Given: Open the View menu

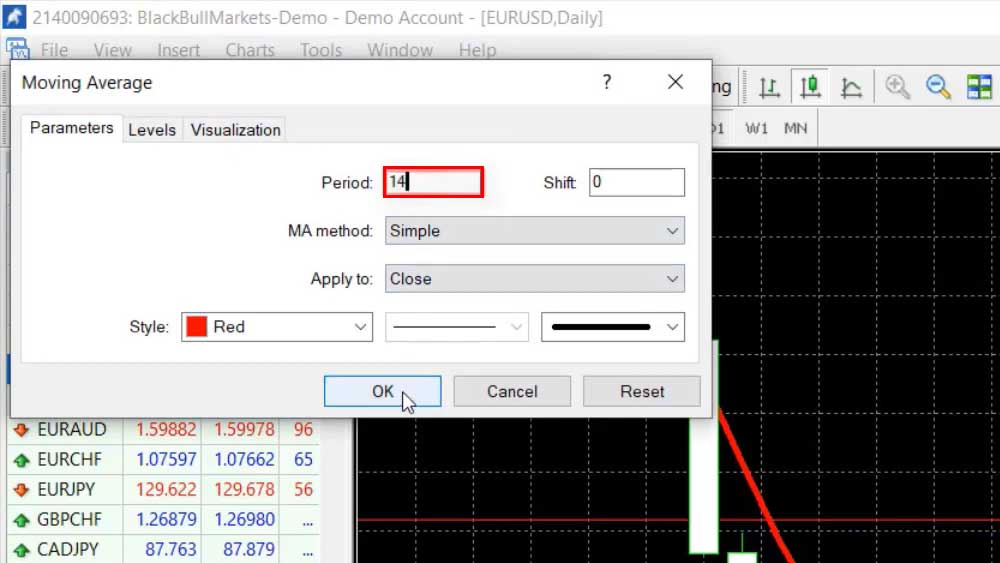Looking at the screenshot, I should coord(113,50).
